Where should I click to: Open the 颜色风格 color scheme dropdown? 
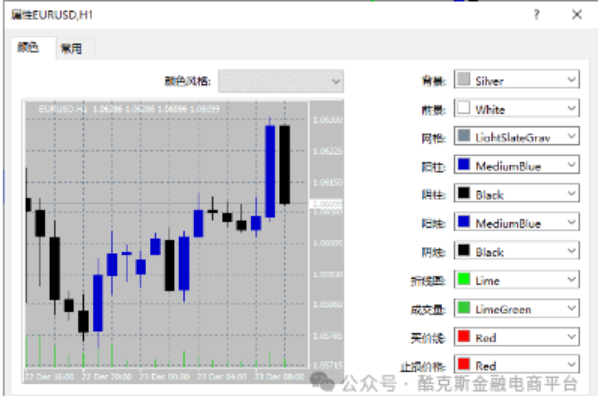281,81
